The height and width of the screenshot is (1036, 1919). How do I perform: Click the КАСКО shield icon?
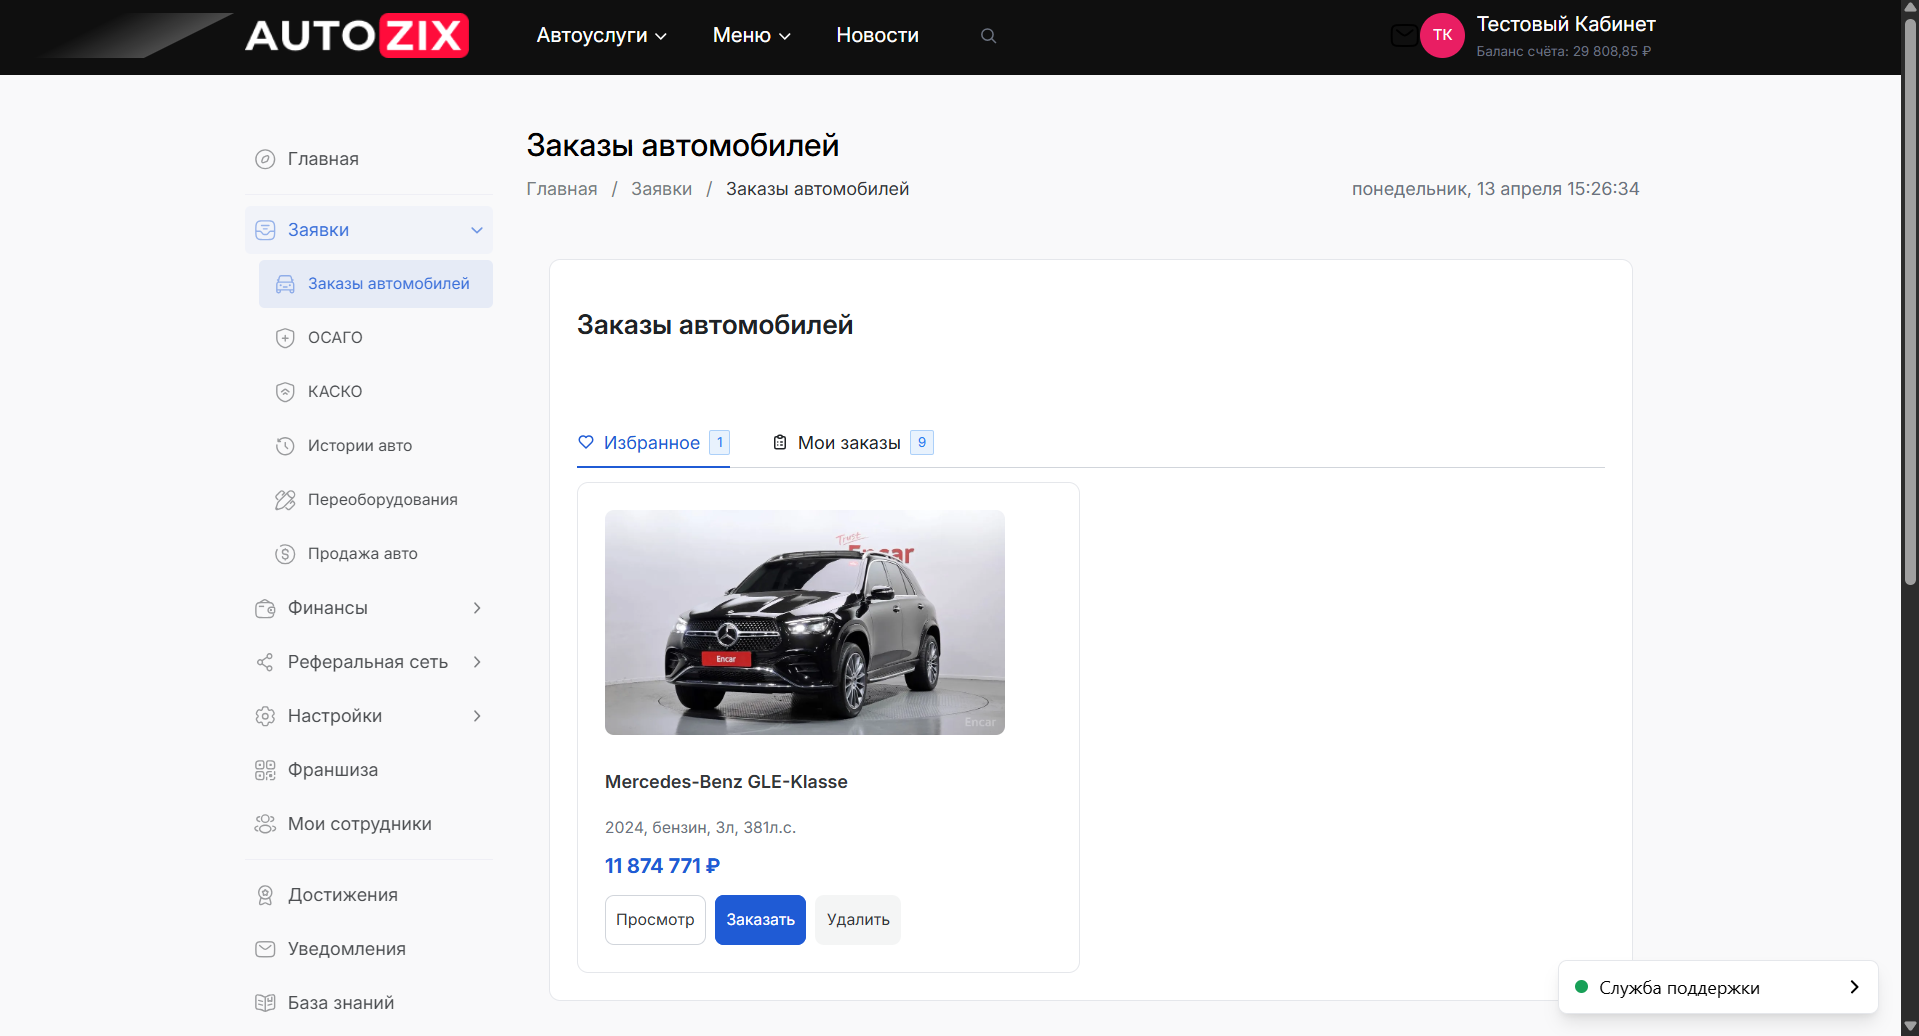point(285,392)
